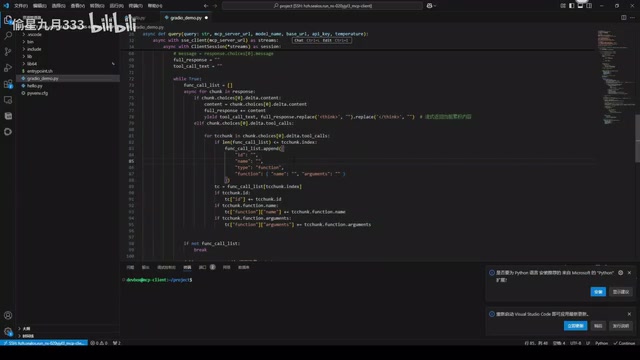Click the Later button in the update notification

point(598,326)
